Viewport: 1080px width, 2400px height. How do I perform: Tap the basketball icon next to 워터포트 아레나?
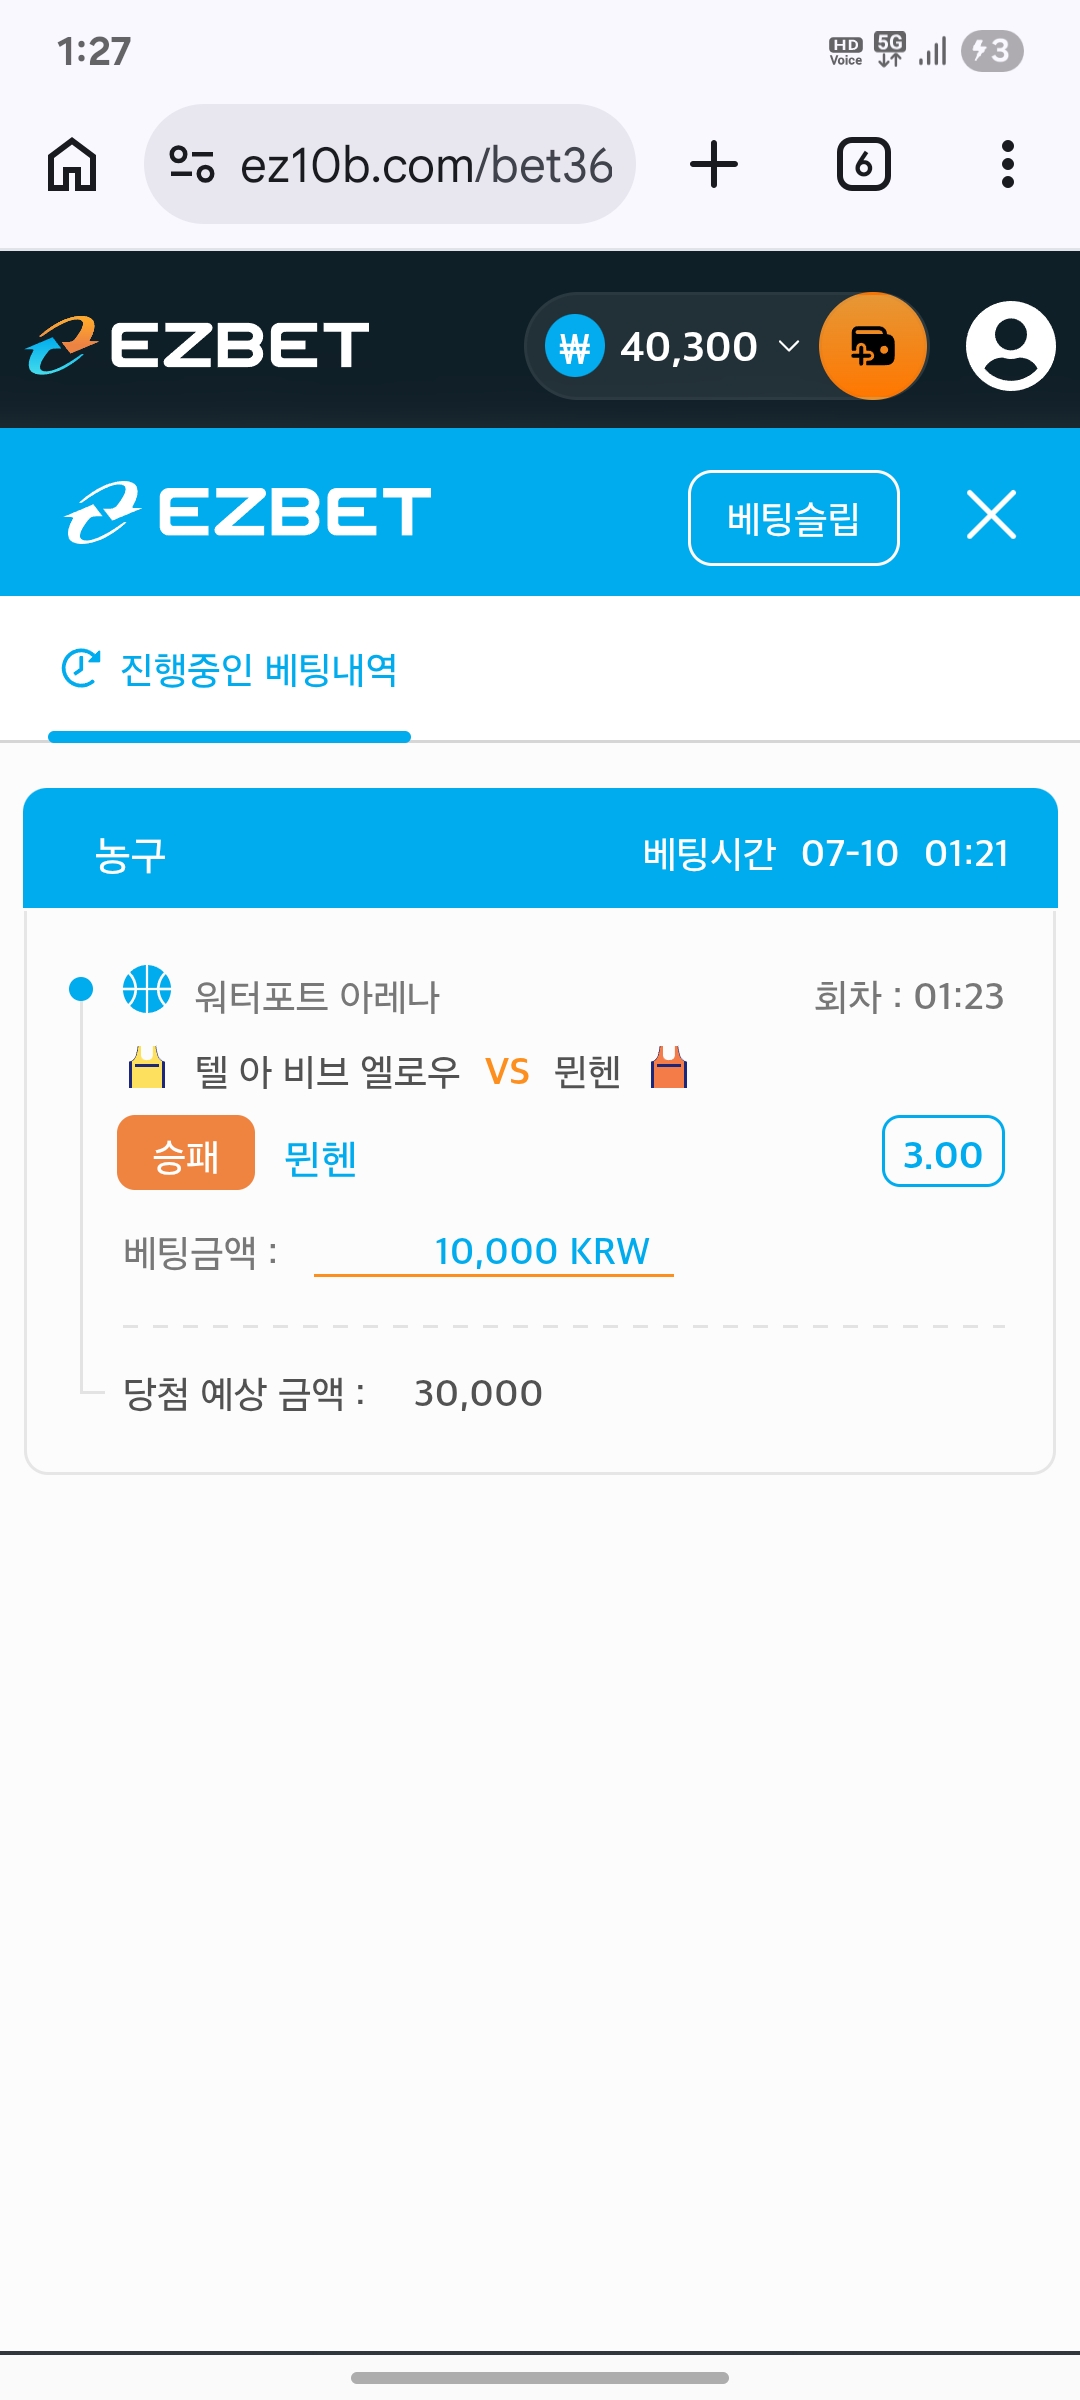click(147, 989)
